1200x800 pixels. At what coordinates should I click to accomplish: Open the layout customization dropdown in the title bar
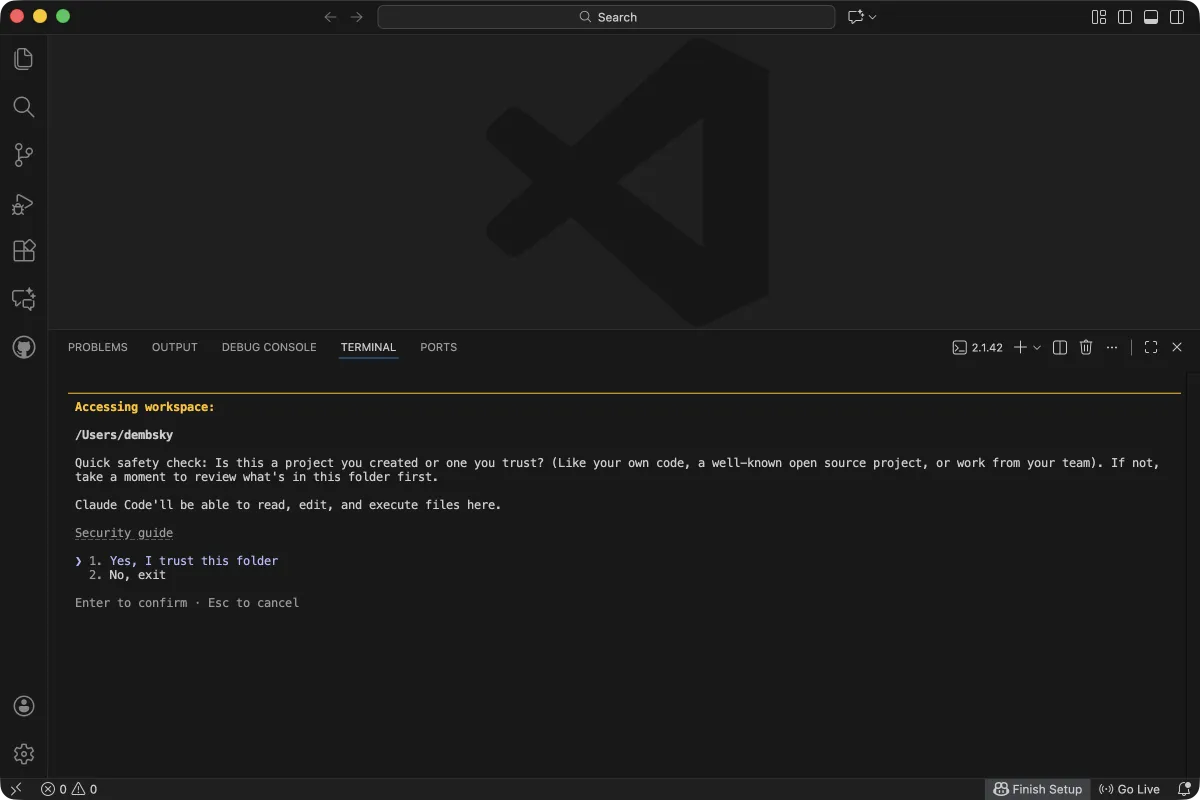(1099, 17)
